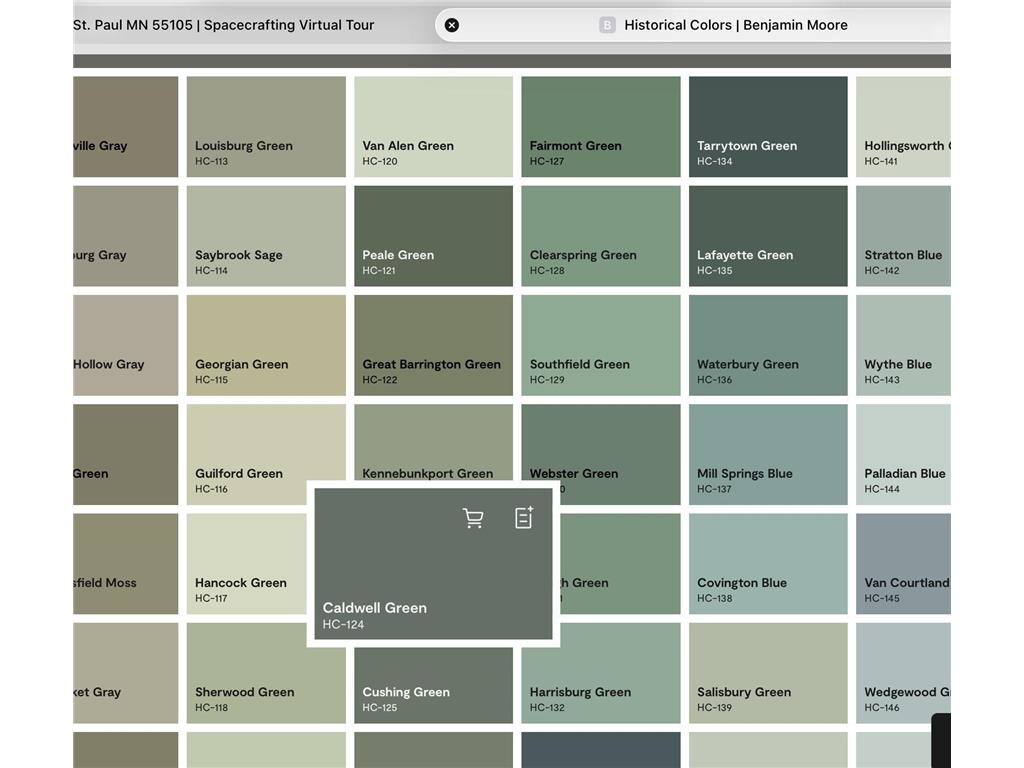Select Great Barrington Green HC-122 swatch
The image size is (1024, 768).
point(434,345)
